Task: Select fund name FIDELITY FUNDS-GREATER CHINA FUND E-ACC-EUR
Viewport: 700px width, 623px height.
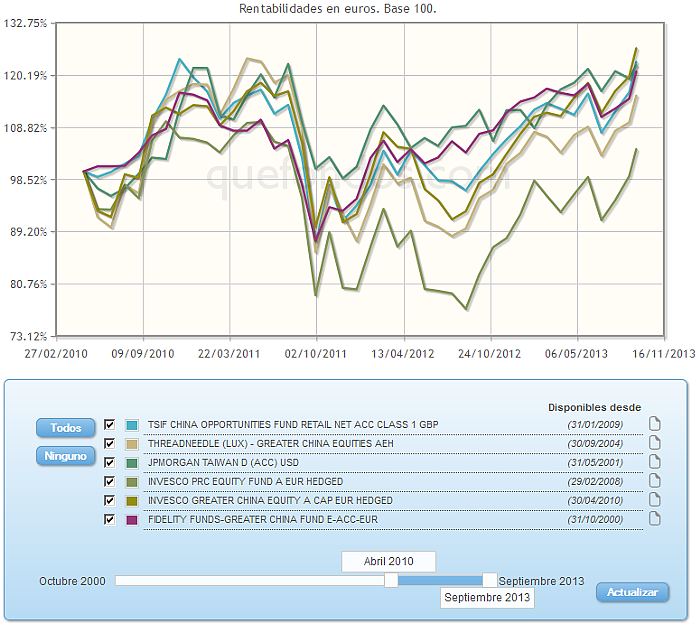Action: [263, 519]
